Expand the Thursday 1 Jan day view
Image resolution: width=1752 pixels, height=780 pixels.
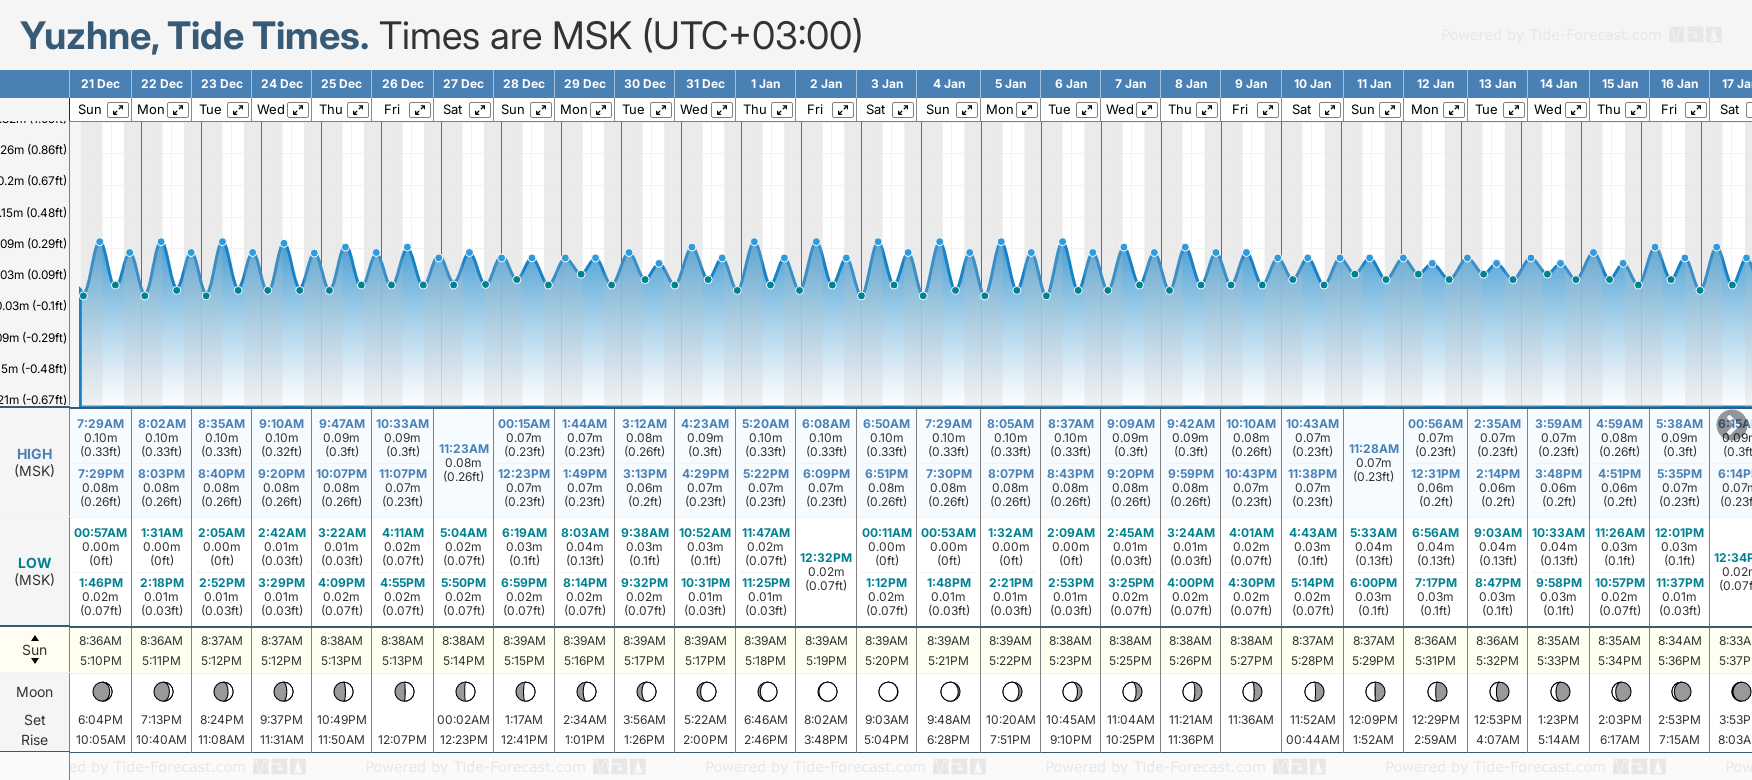pos(783,110)
